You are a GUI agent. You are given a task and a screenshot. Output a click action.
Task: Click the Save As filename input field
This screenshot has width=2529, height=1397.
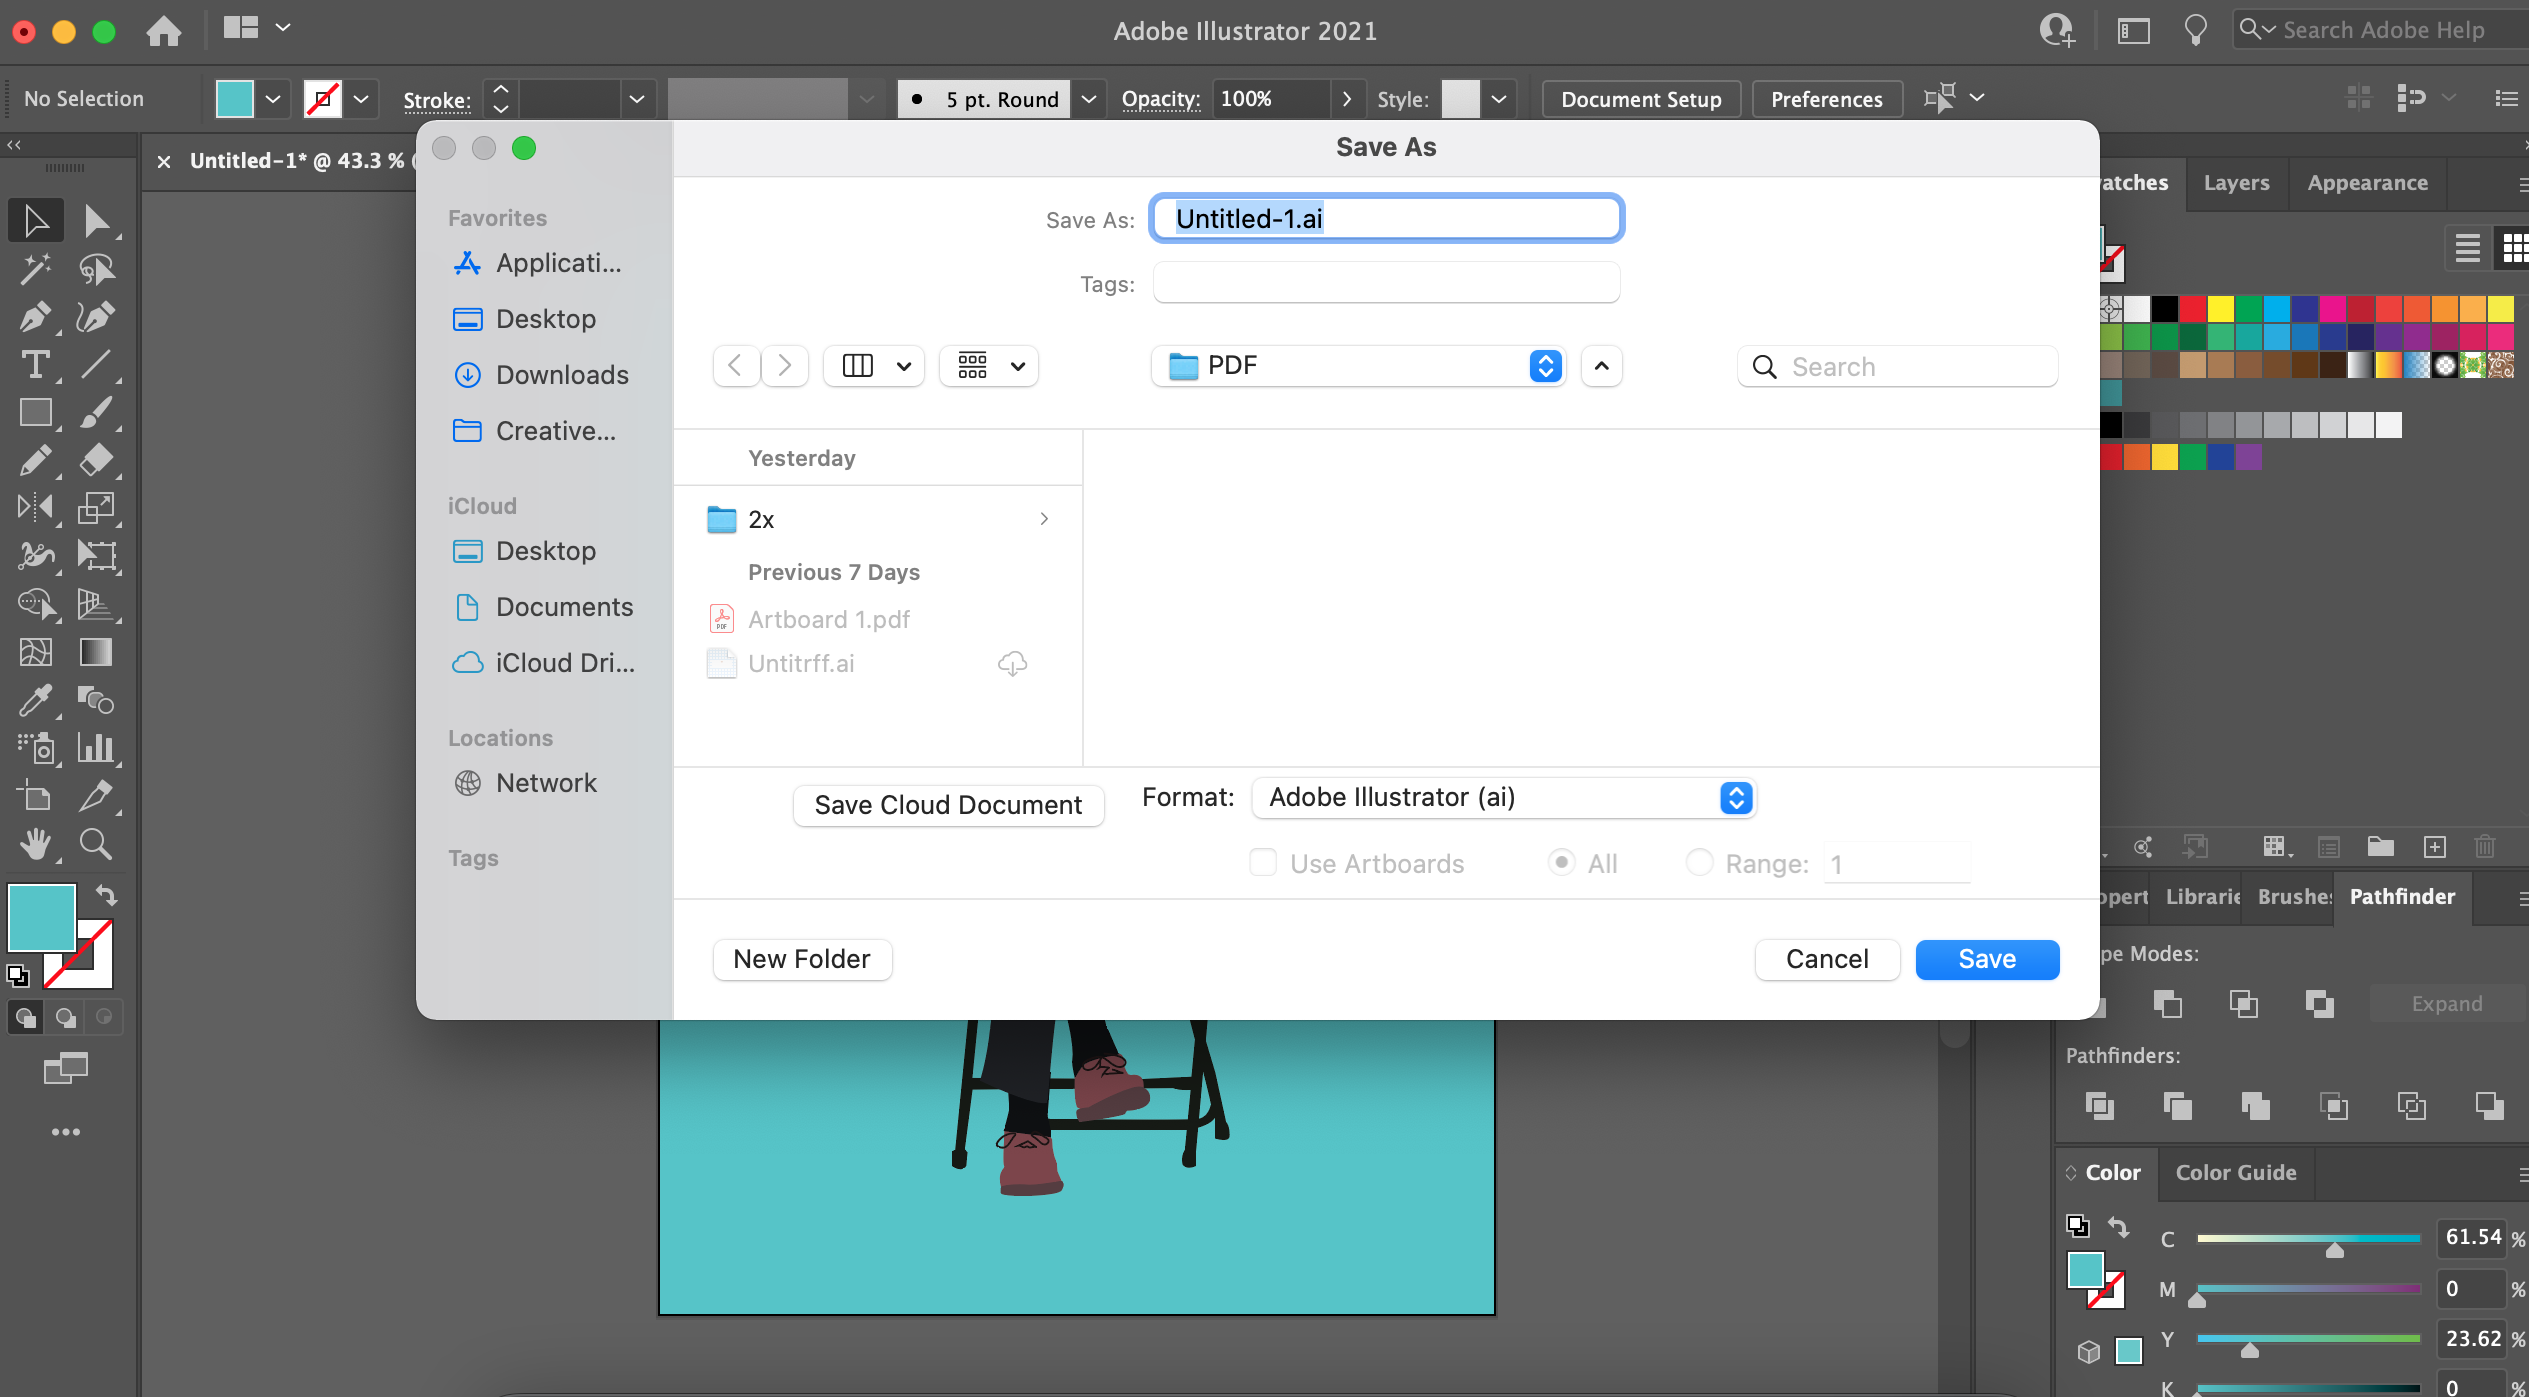[x=1387, y=217]
